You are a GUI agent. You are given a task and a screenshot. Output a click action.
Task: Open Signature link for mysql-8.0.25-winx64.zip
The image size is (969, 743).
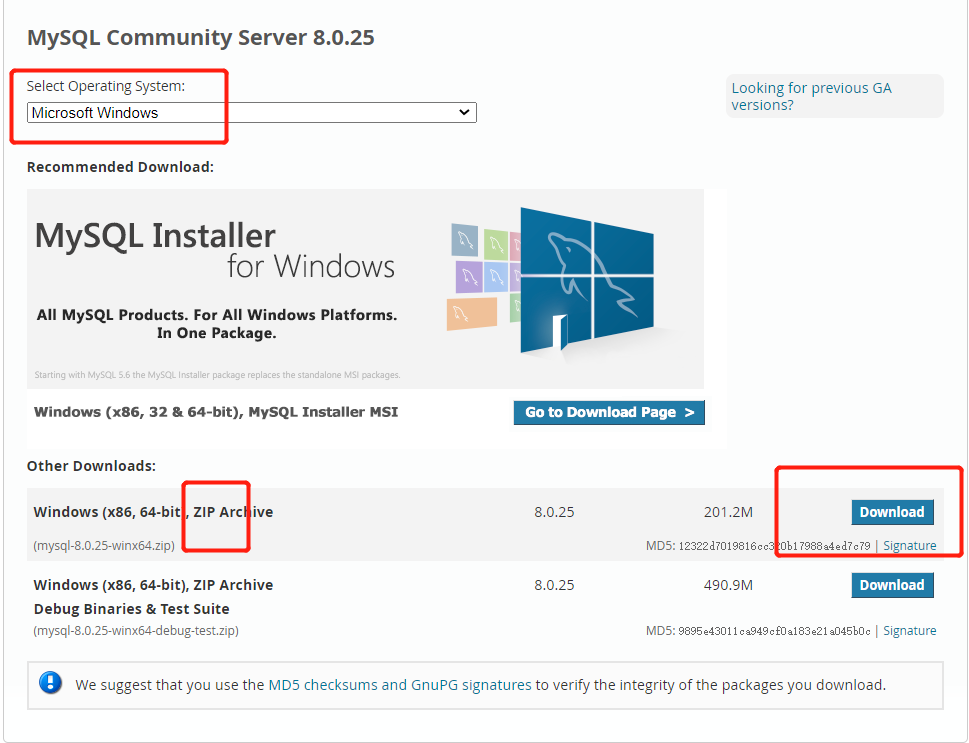(909, 546)
